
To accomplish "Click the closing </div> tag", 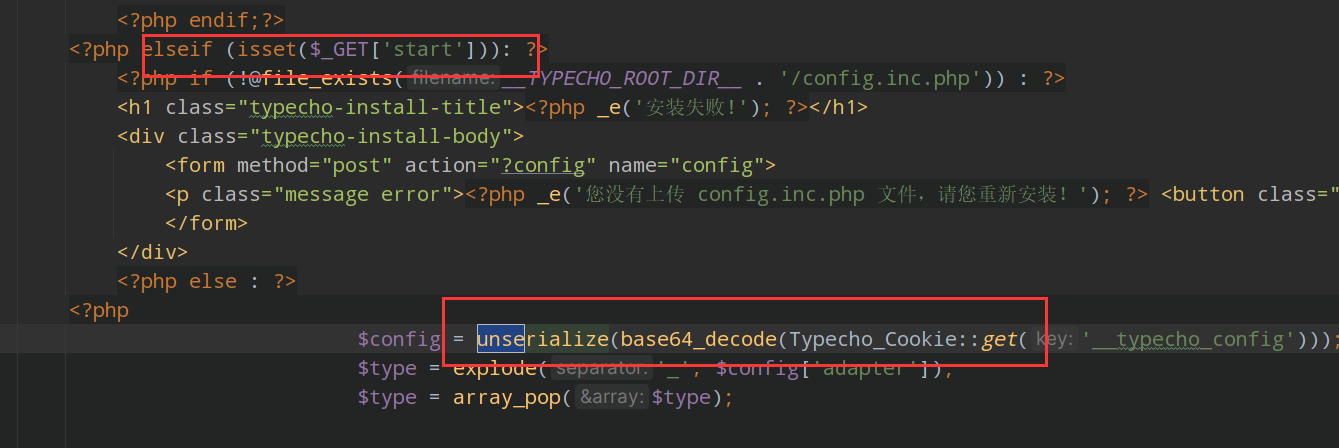I will coord(152,252).
